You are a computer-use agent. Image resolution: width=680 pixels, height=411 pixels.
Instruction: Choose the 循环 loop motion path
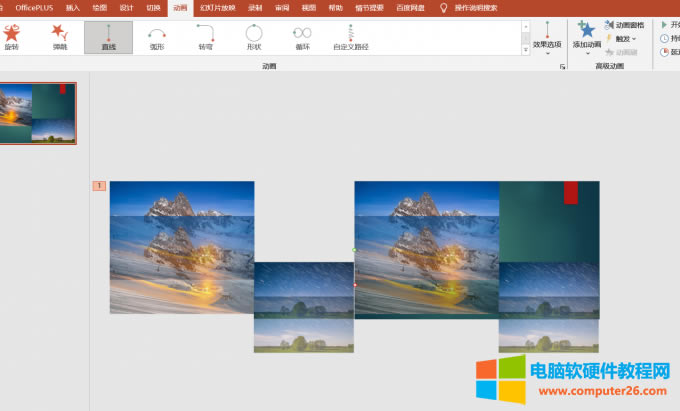(302, 36)
